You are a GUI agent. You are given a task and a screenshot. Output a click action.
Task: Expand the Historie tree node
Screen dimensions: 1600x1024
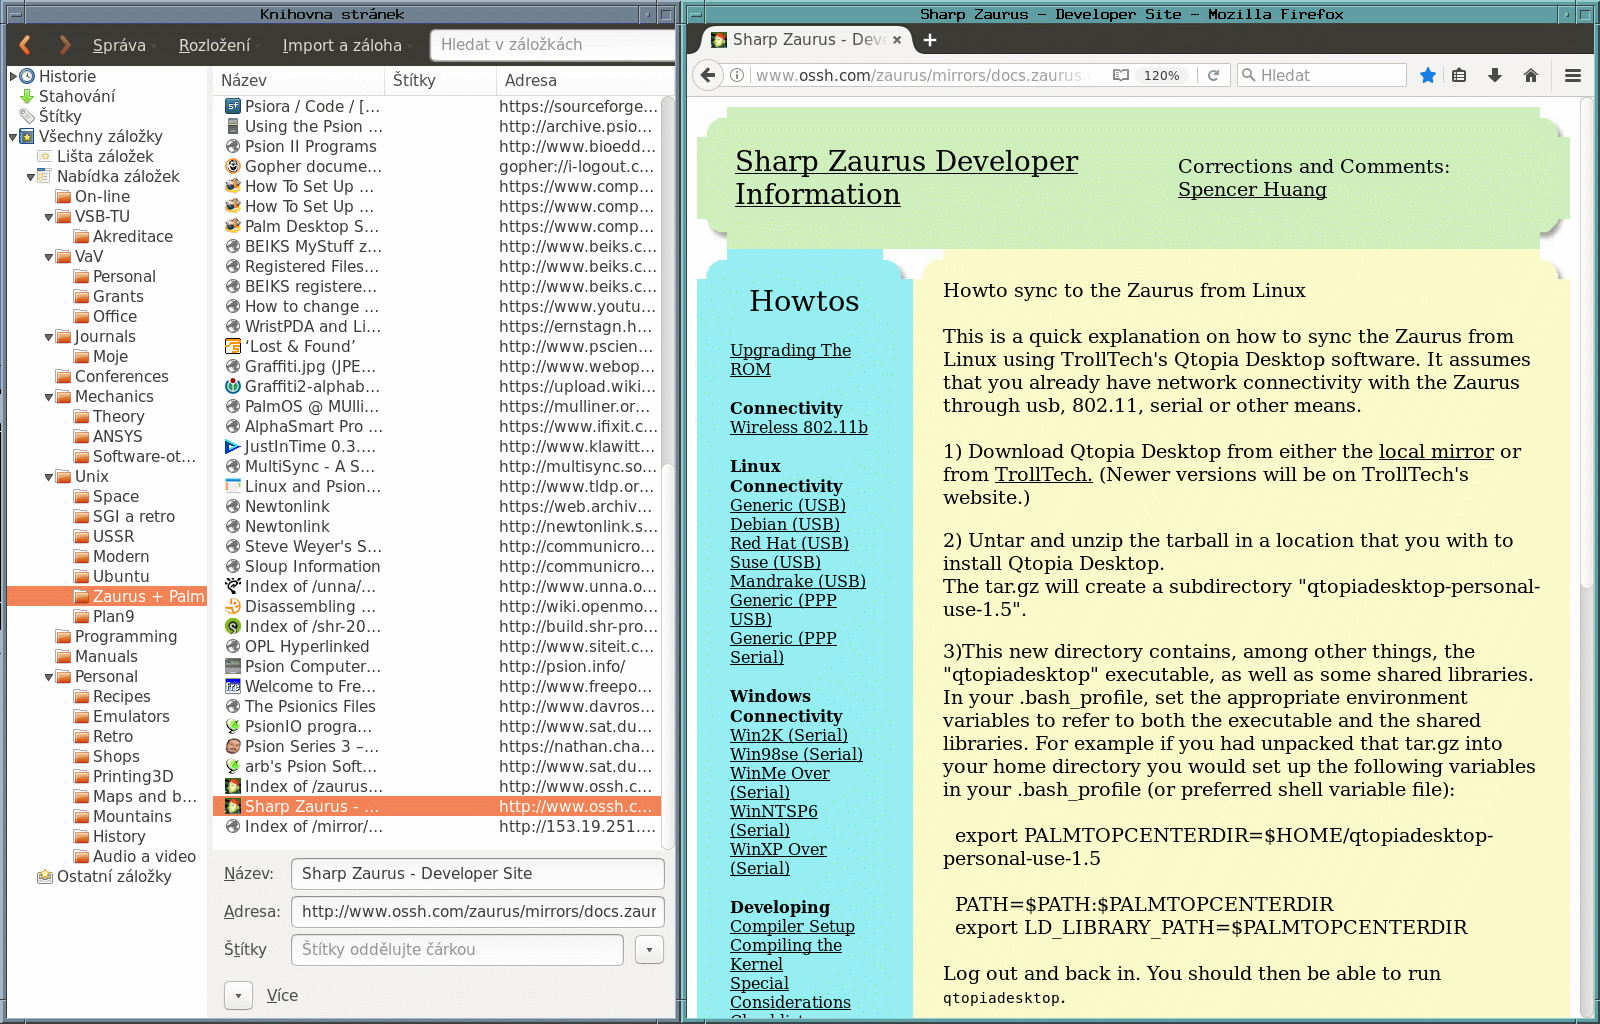13,76
